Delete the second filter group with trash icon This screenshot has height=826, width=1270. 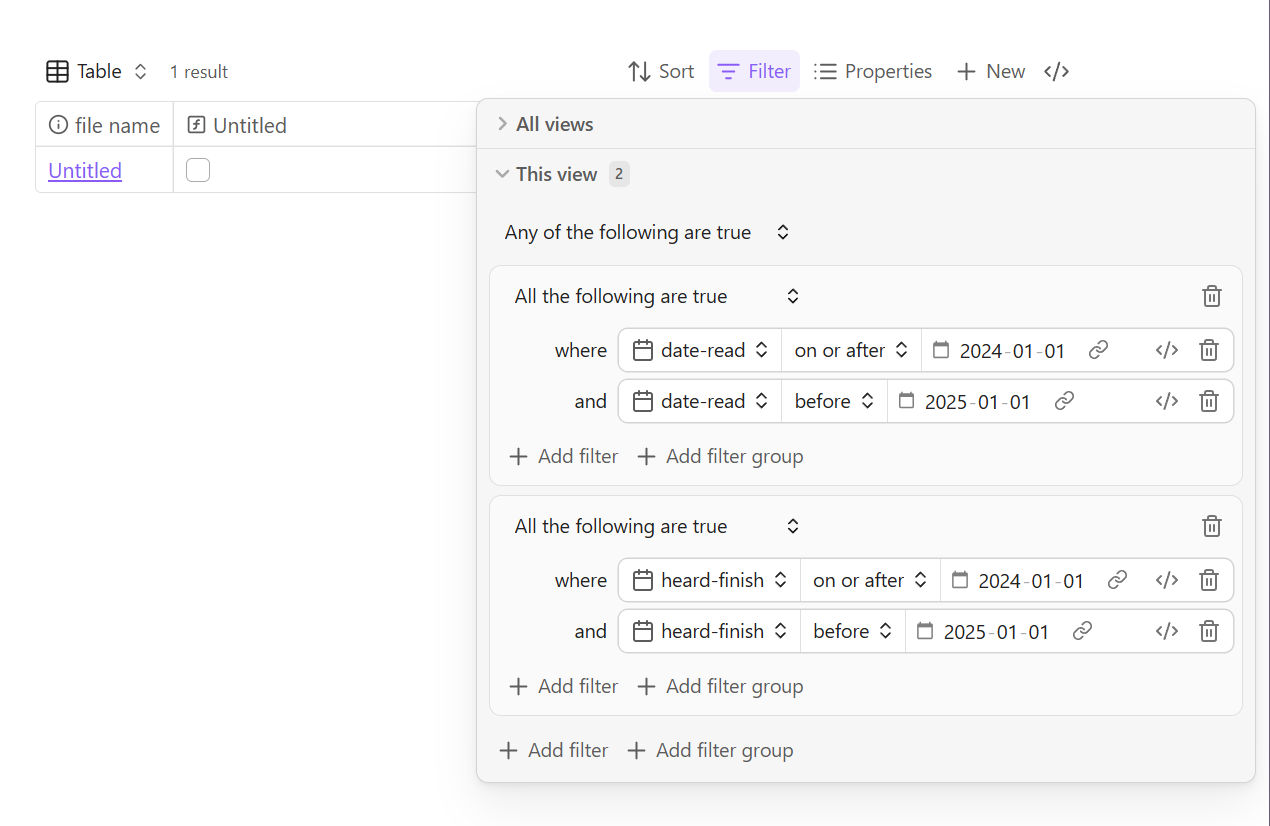(1211, 526)
